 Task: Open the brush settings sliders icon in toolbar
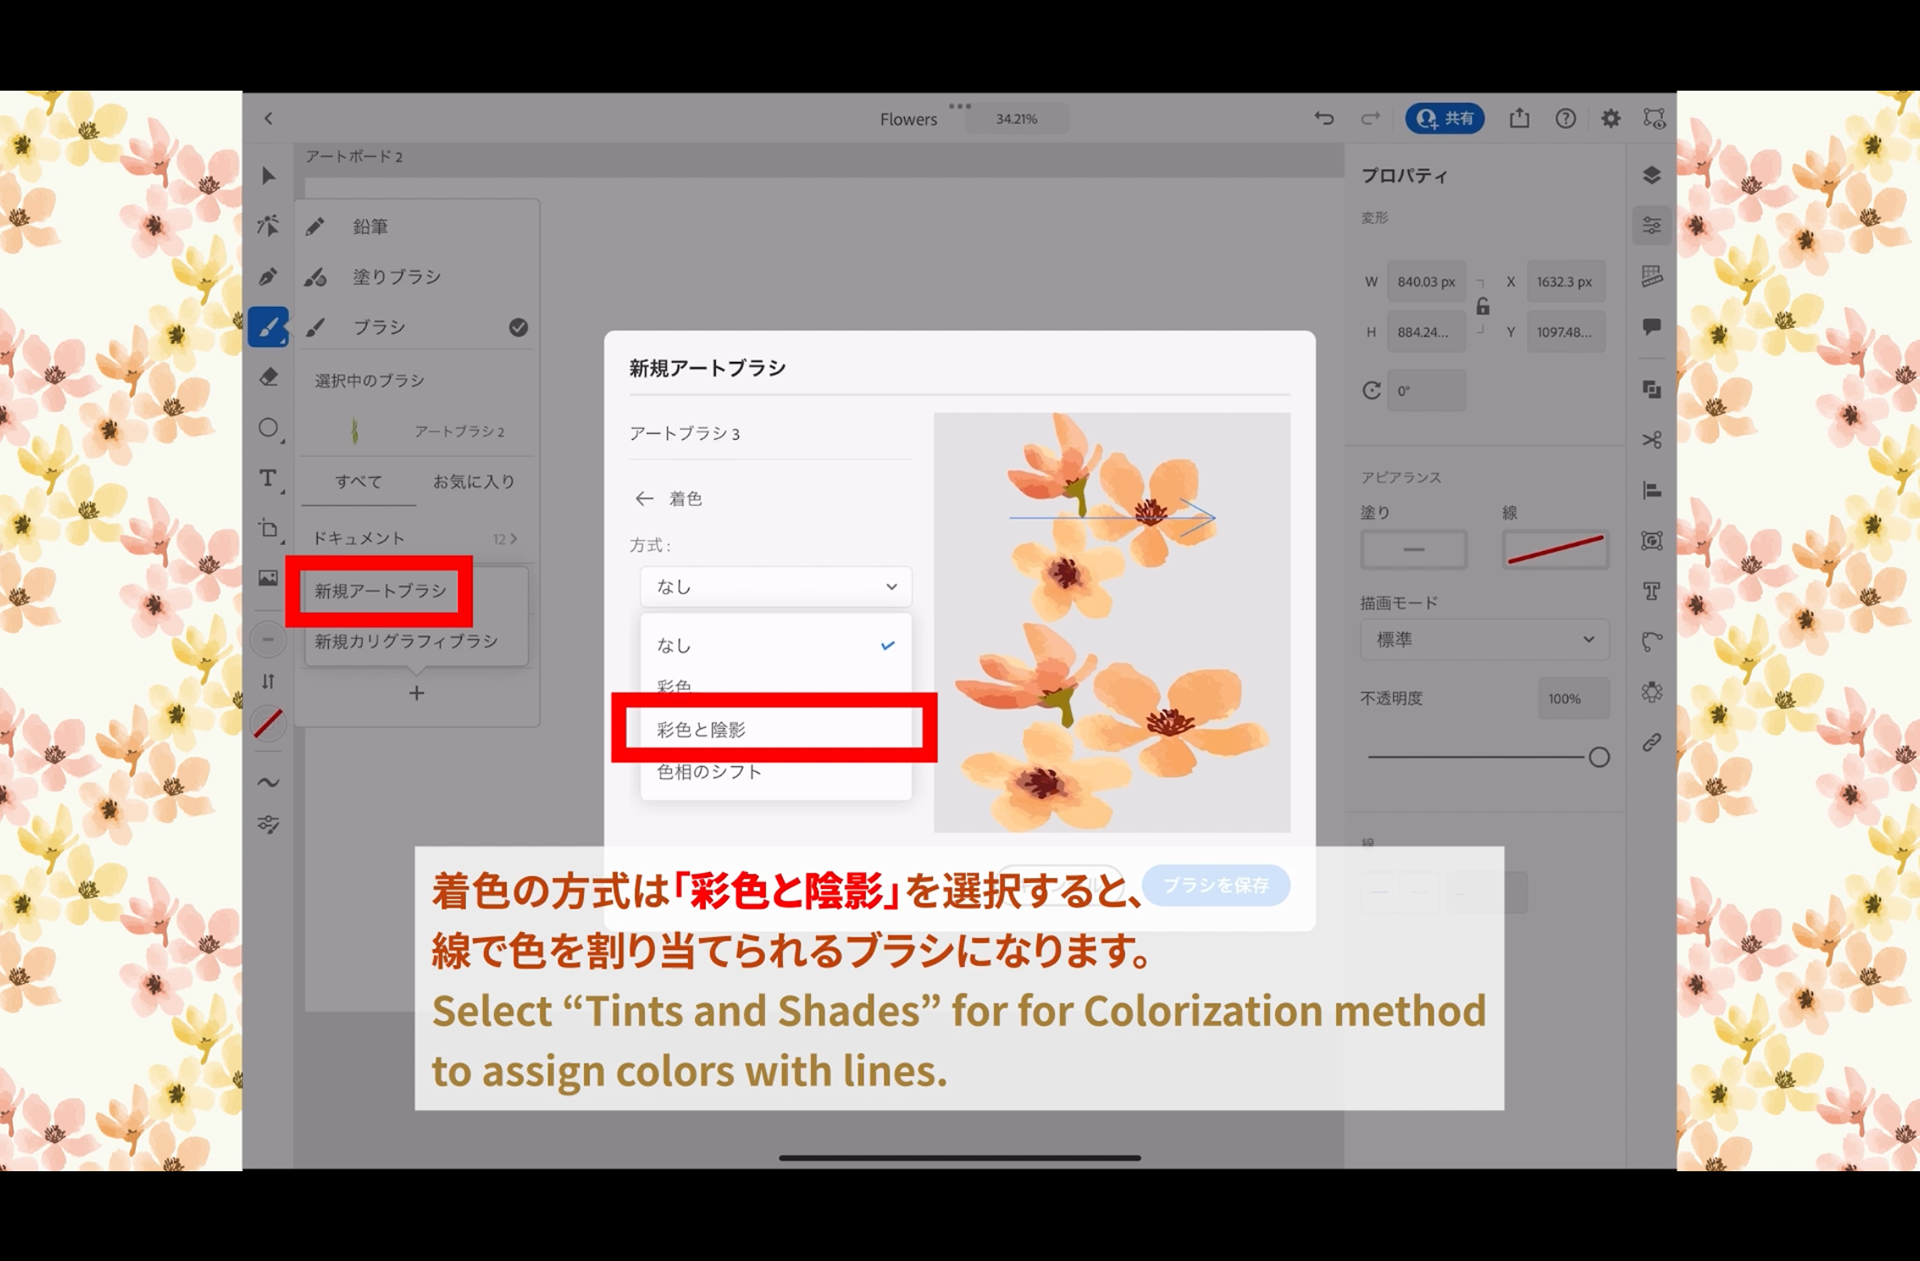coord(268,825)
